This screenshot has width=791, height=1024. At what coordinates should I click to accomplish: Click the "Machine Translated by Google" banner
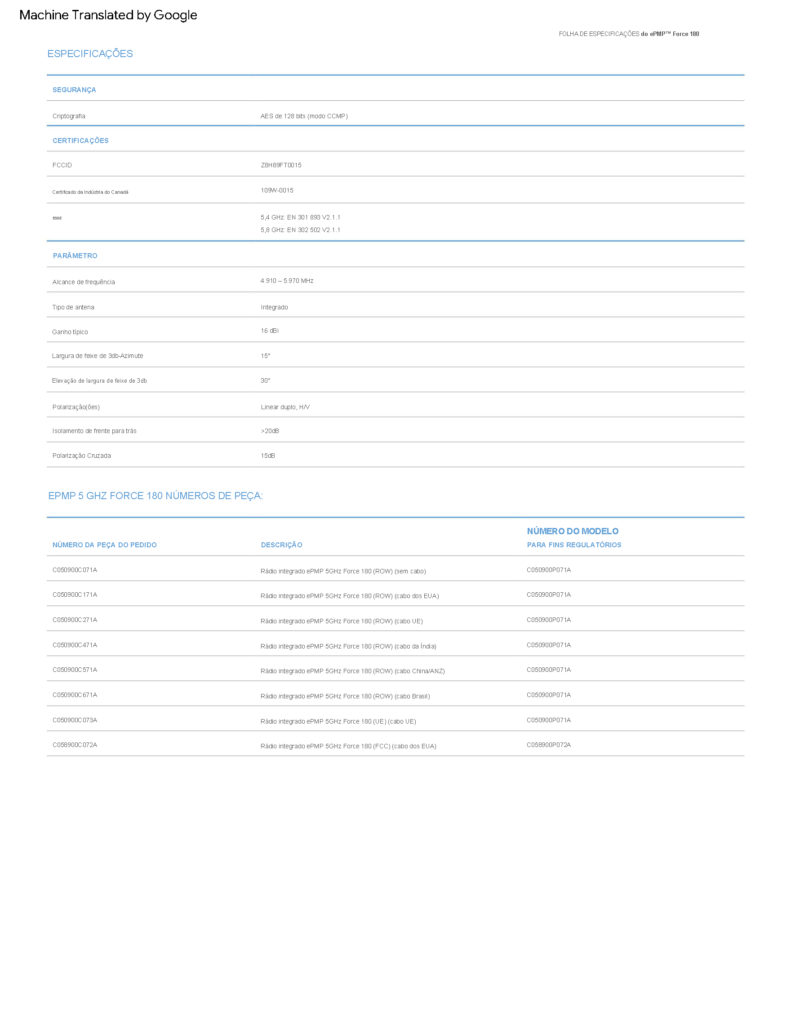(x=108, y=15)
